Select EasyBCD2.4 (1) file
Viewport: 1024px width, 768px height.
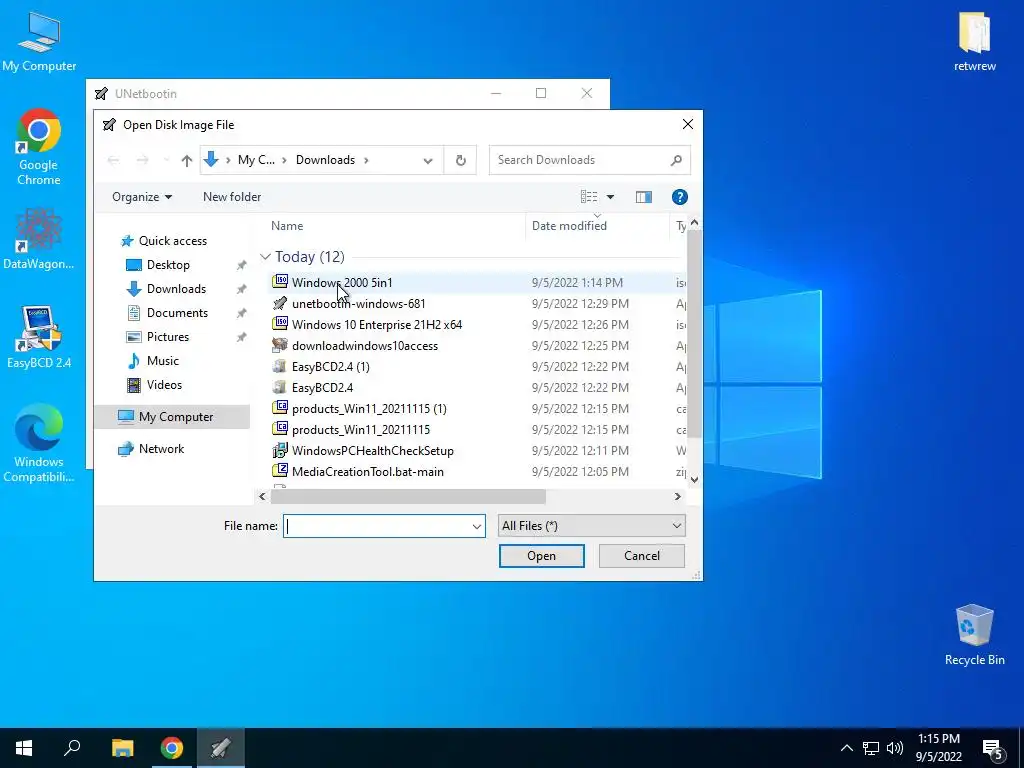pyautogui.click(x=477, y=366)
